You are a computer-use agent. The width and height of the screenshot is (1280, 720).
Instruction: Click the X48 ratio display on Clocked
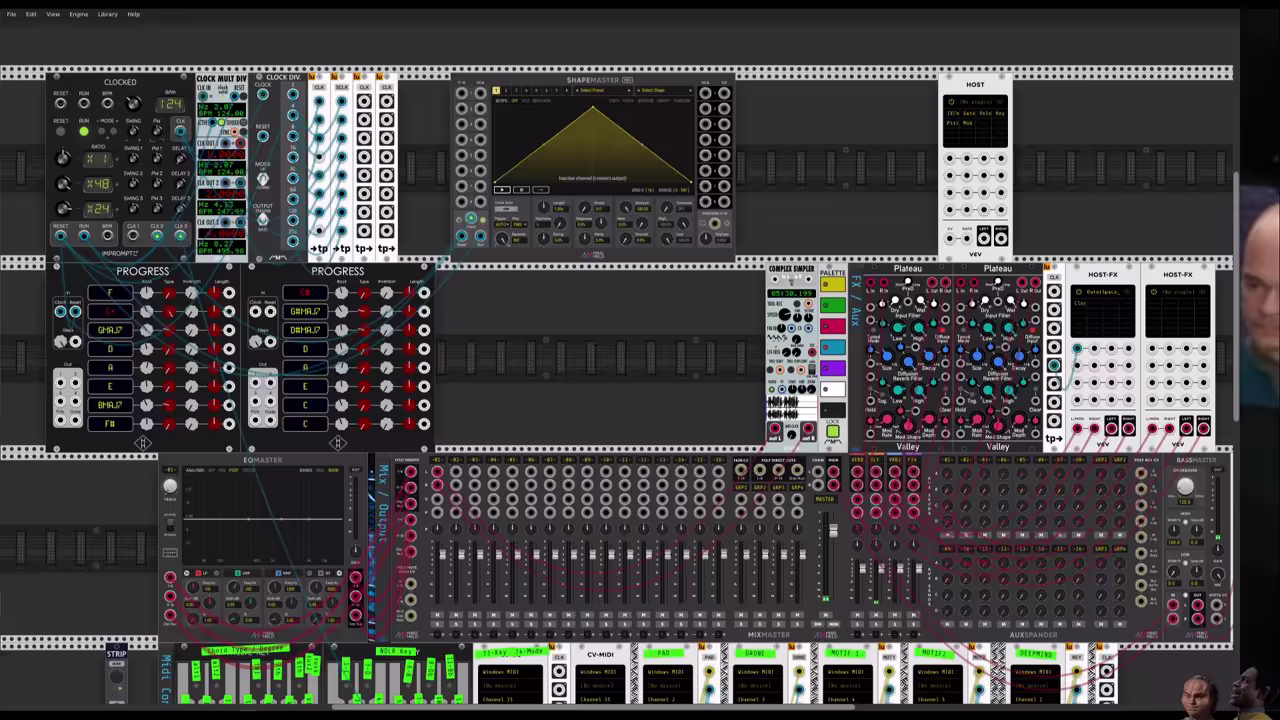pos(98,184)
